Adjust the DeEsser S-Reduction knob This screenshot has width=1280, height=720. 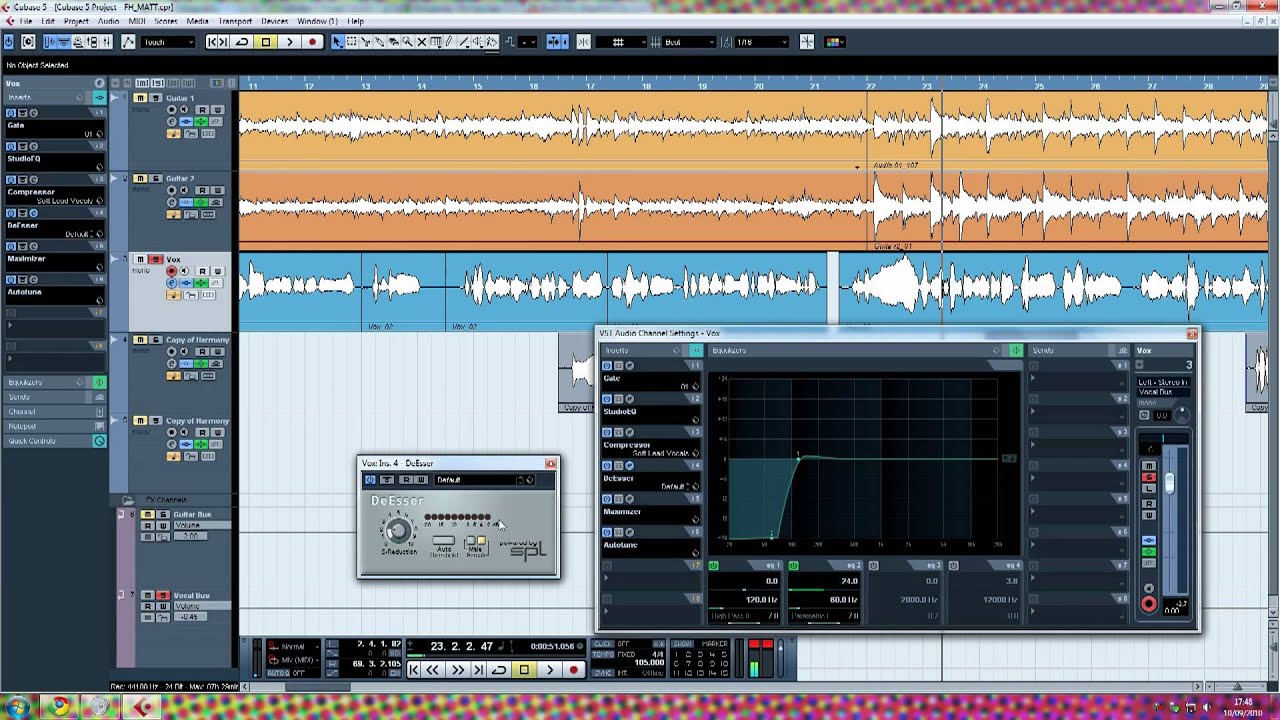pos(398,530)
